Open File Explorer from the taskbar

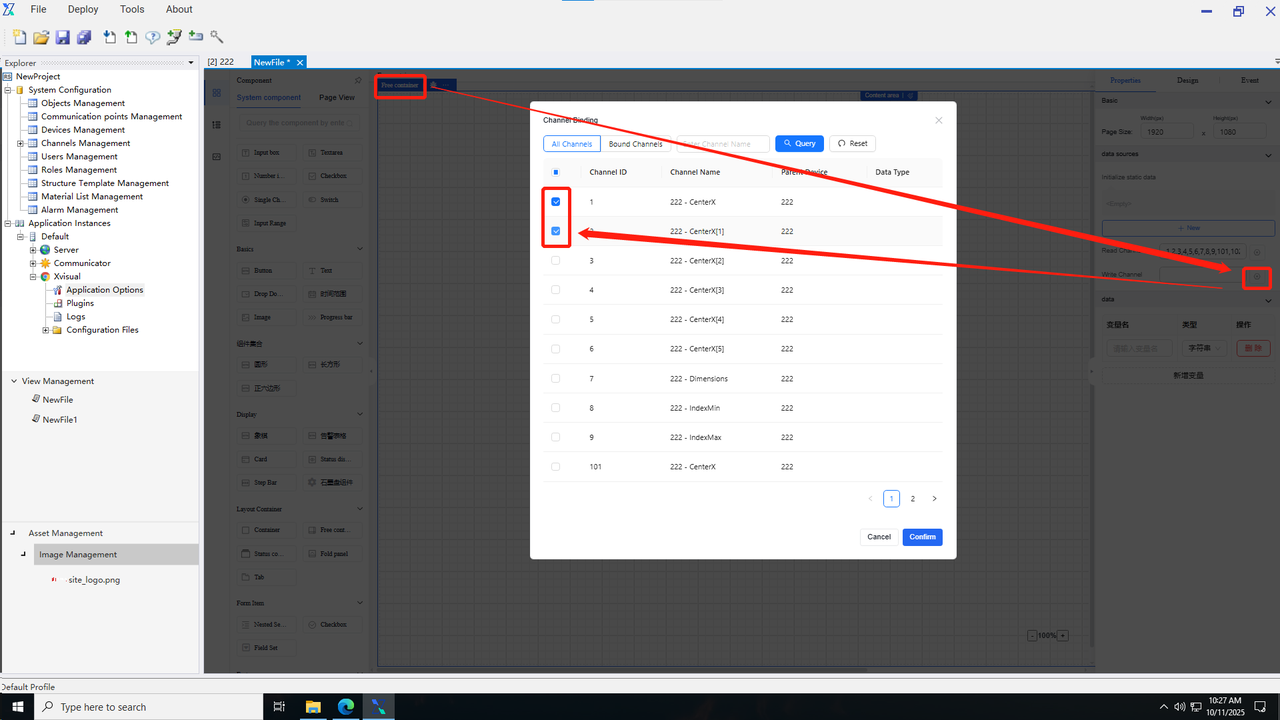[312, 707]
